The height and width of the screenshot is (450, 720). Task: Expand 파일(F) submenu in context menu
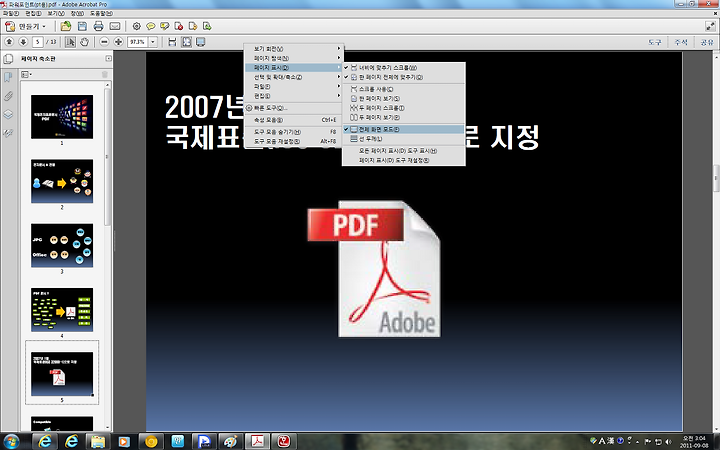(294, 86)
